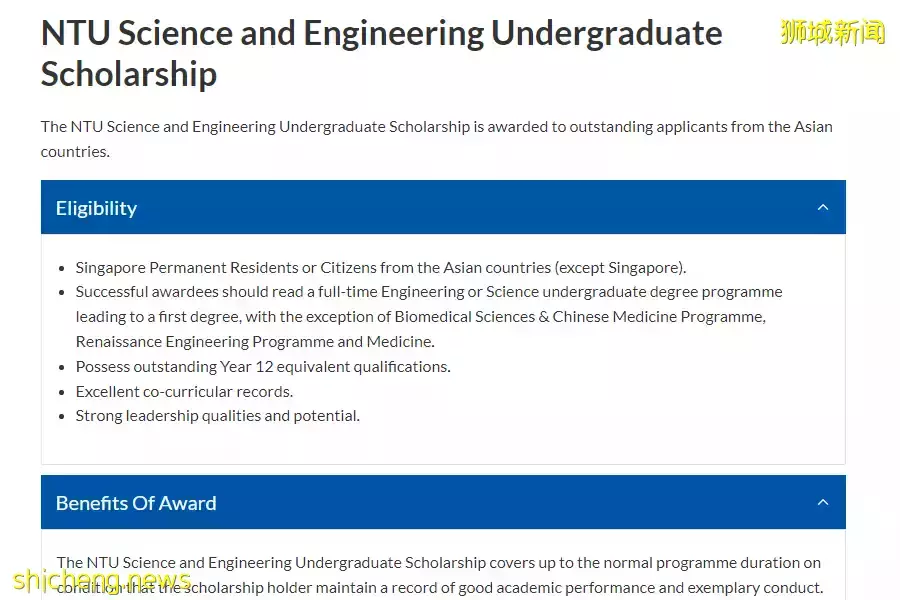Click the normal programme duration sentence
Screen dimensions: 900x600
tap(440, 563)
